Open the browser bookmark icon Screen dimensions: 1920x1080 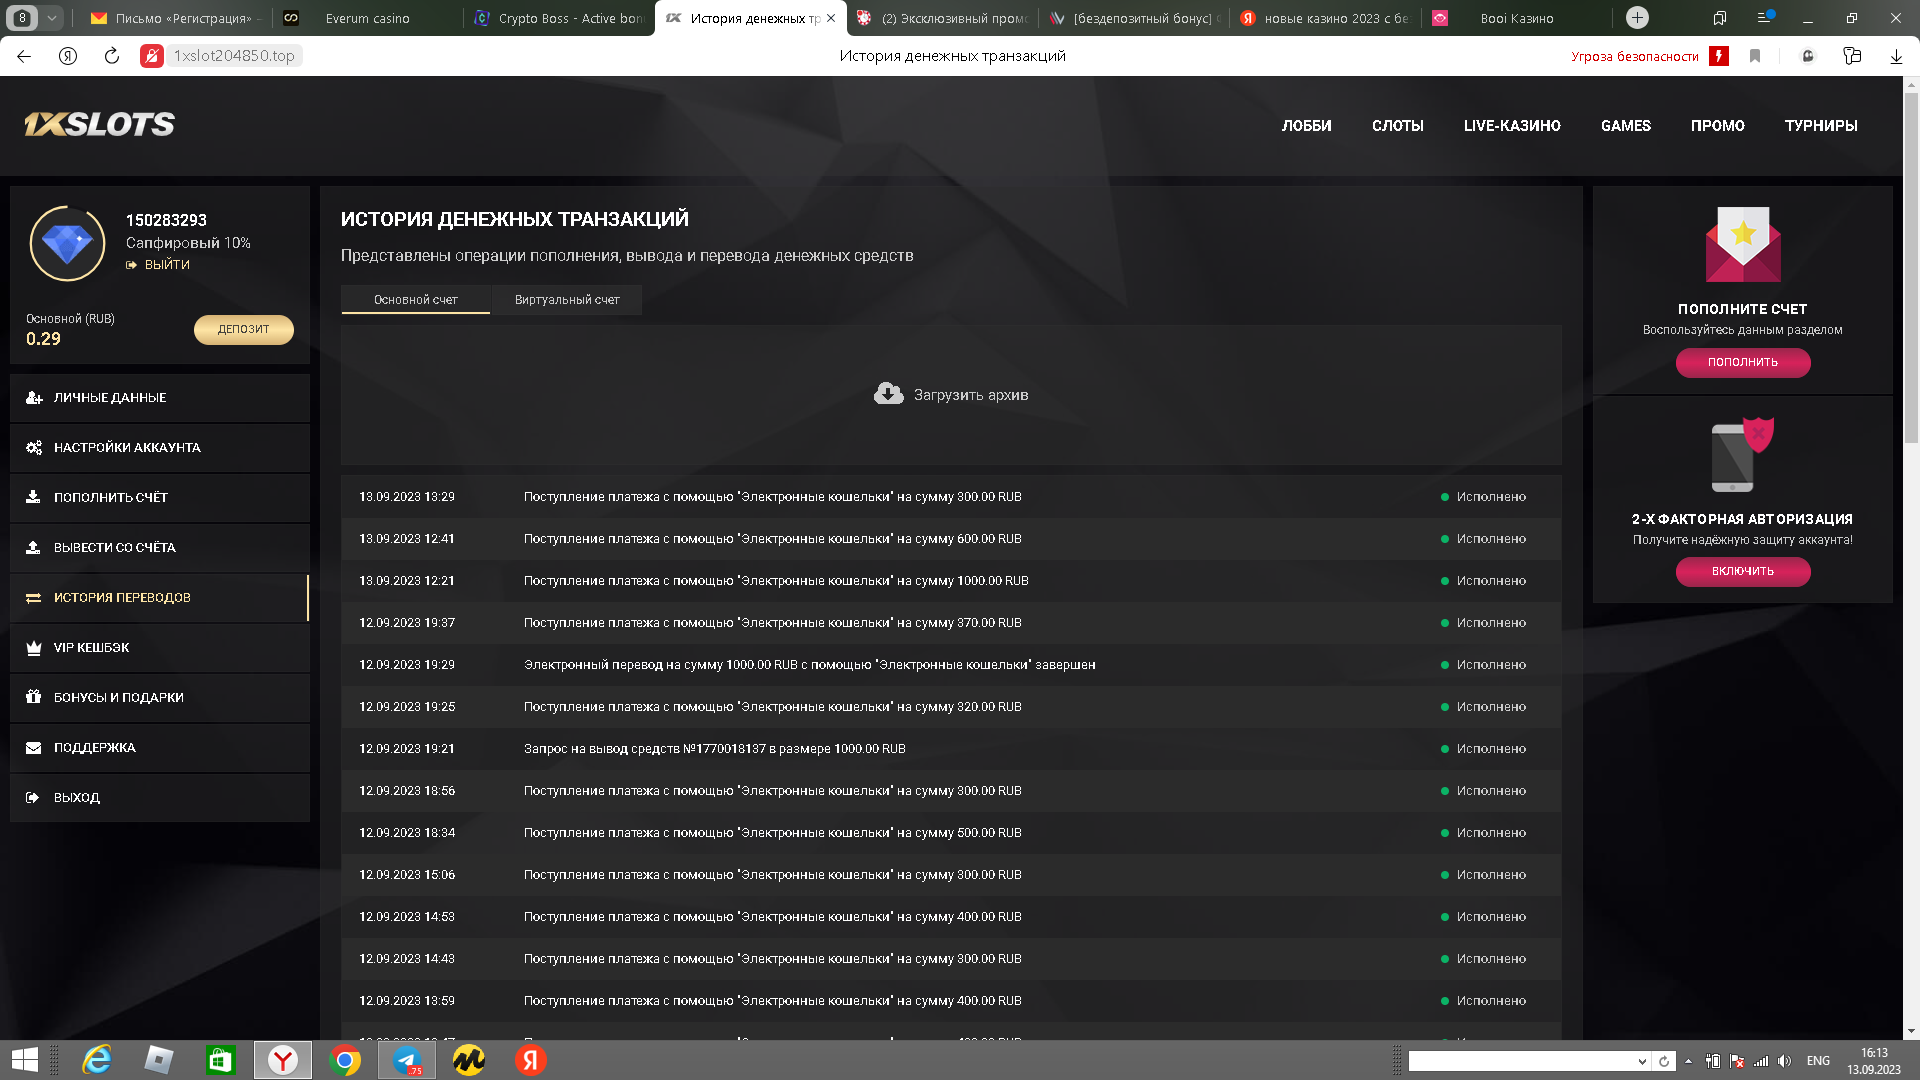(x=1754, y=56)
